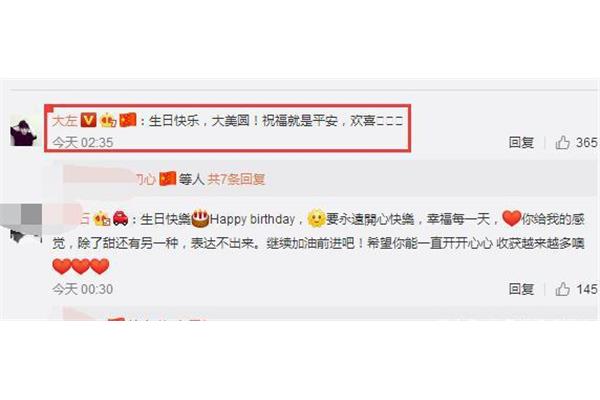Click the 365 like count number

click(x=586, y=143)
